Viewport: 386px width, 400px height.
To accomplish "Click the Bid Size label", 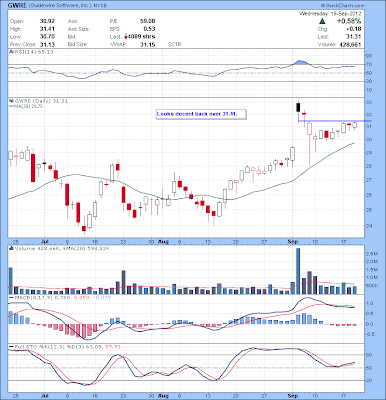I will click(x=77, y=44).
